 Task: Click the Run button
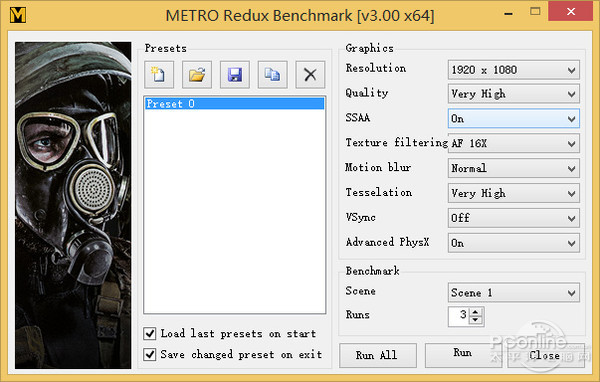point(463,355)
